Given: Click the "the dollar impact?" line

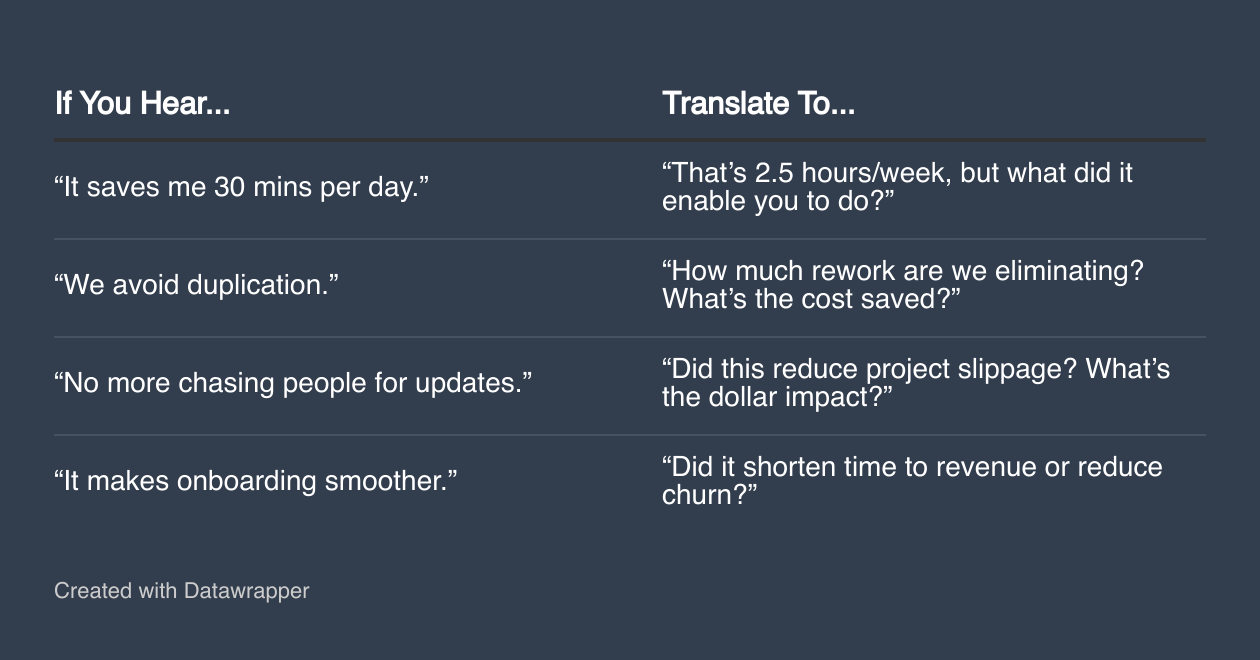Looking at the screenshot, I should [x=777, y=397].
